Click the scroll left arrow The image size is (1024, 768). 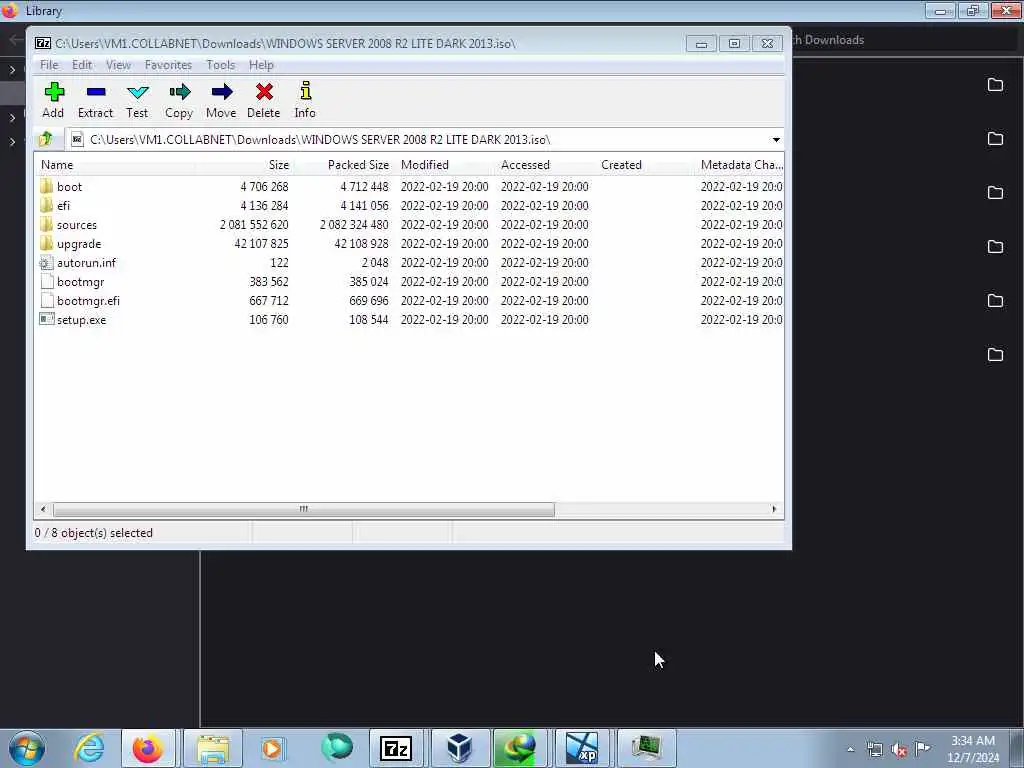point(43,509)
